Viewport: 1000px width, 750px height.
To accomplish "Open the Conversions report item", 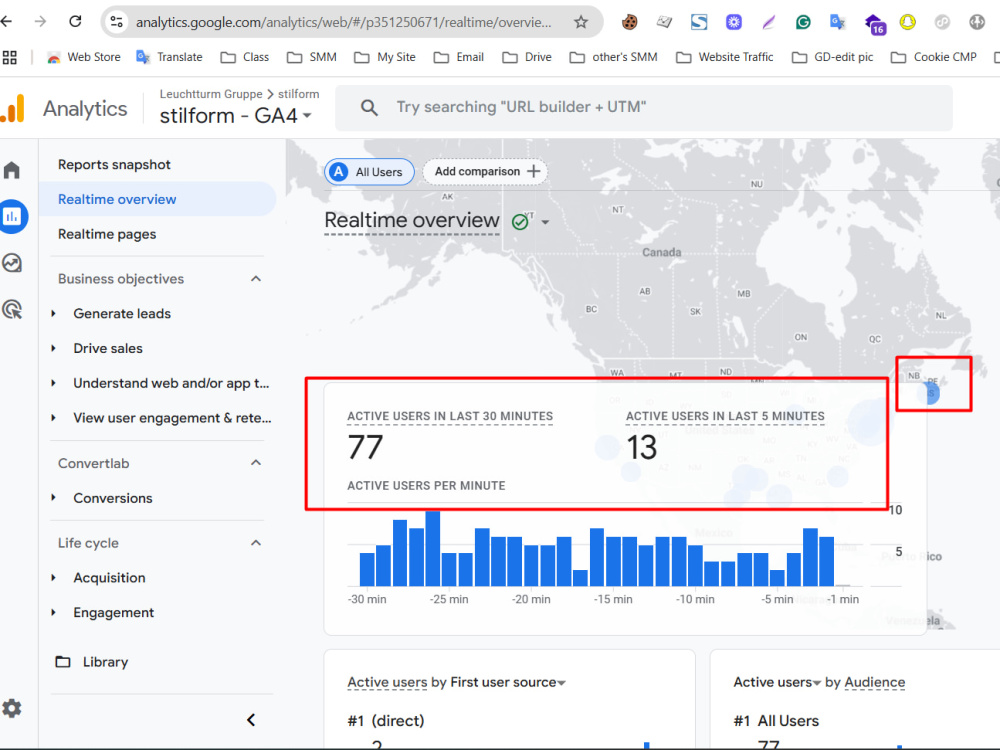I will tap(113, 498).
